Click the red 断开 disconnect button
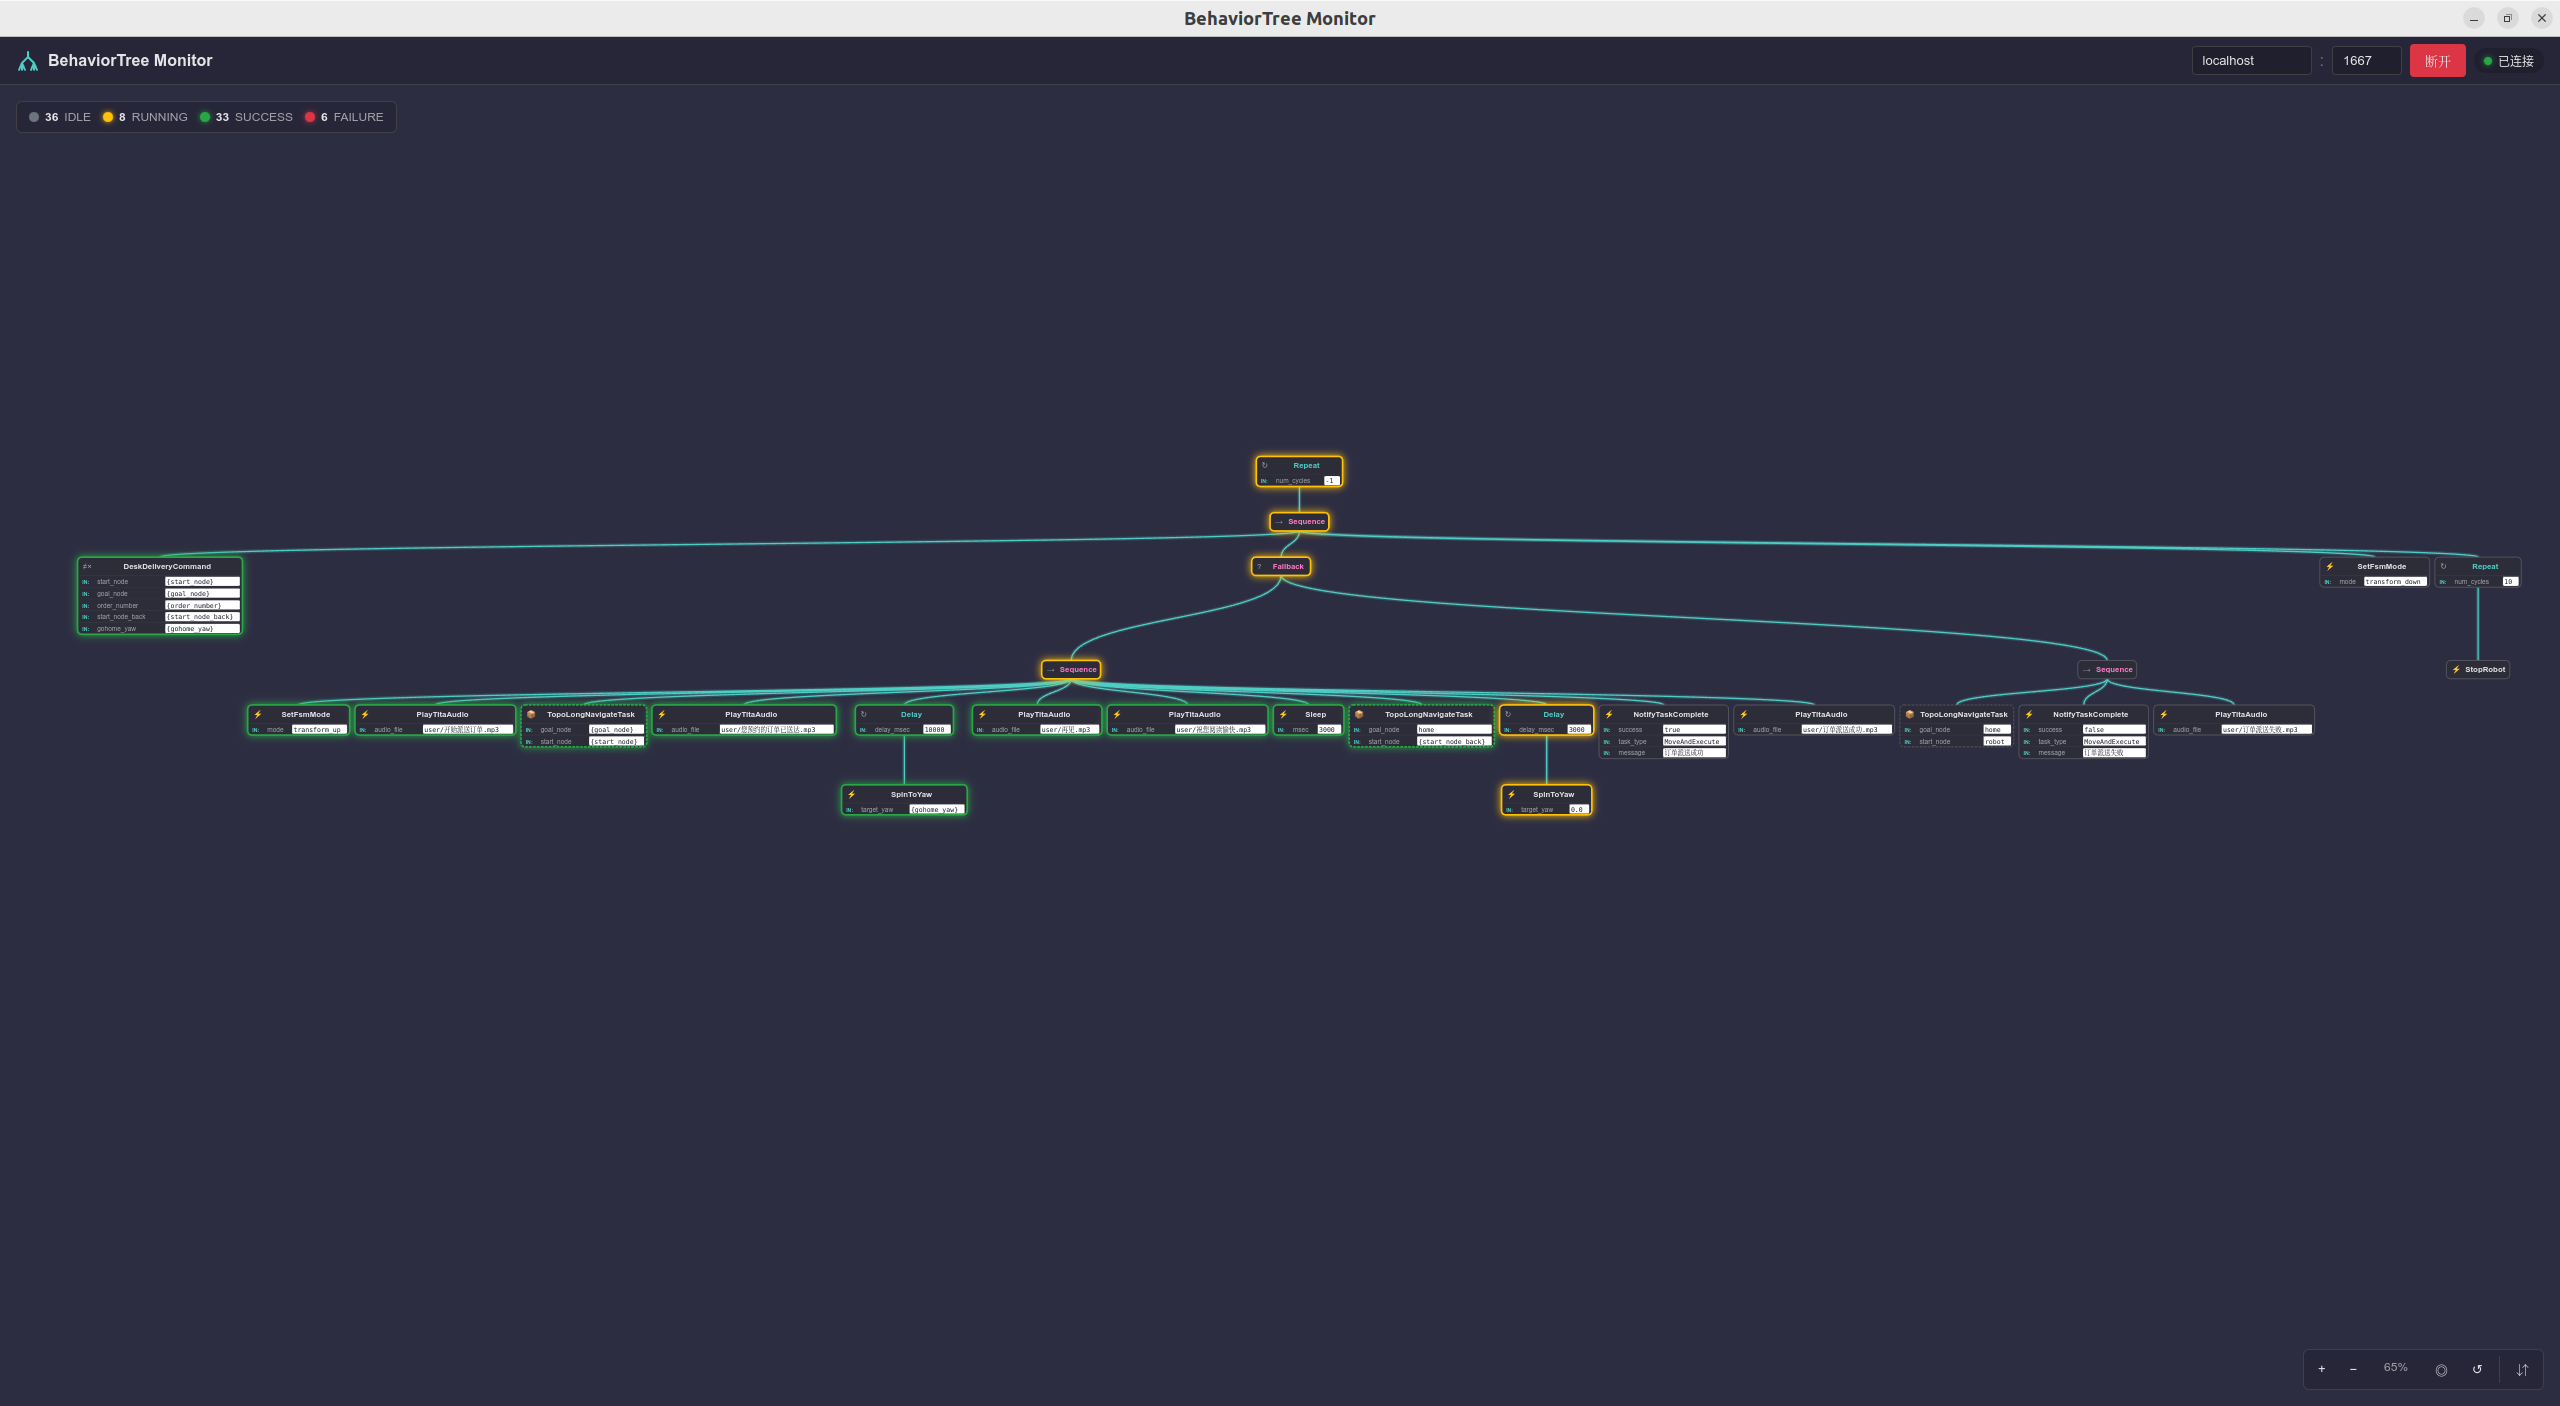 [x=2437, y=61]
